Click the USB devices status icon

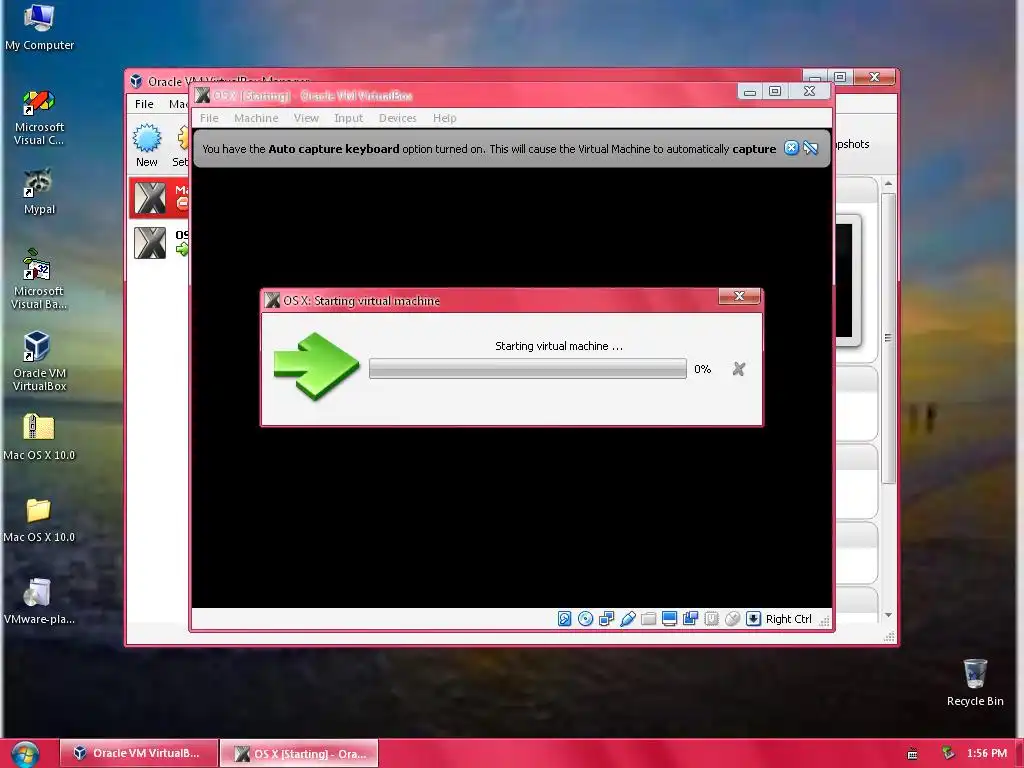(628, 618)
